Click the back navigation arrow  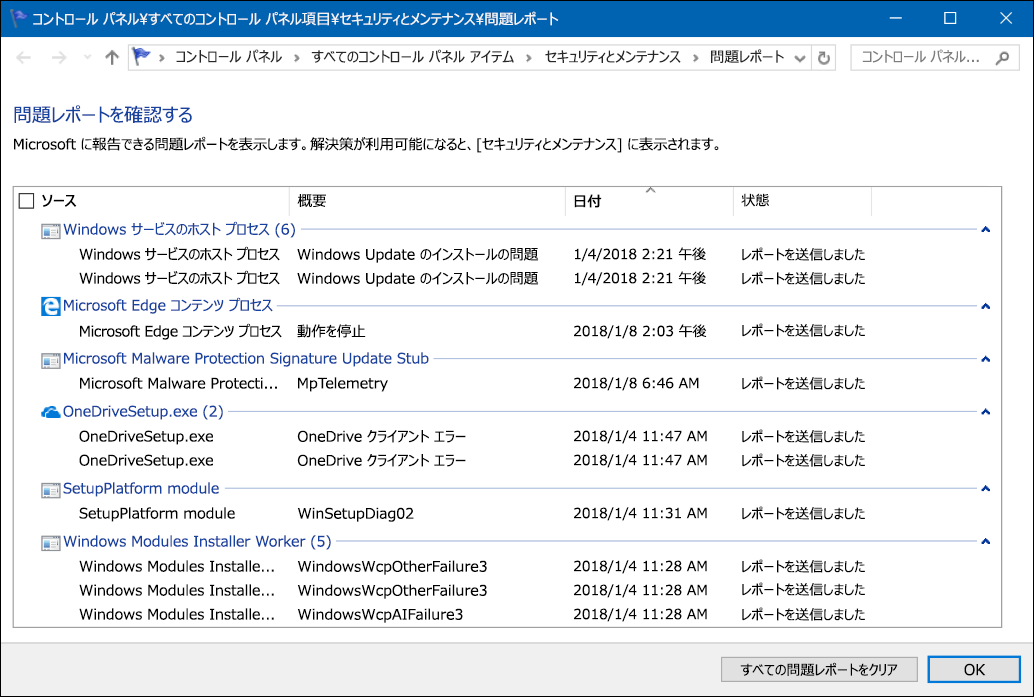click(x=22, y=58)
